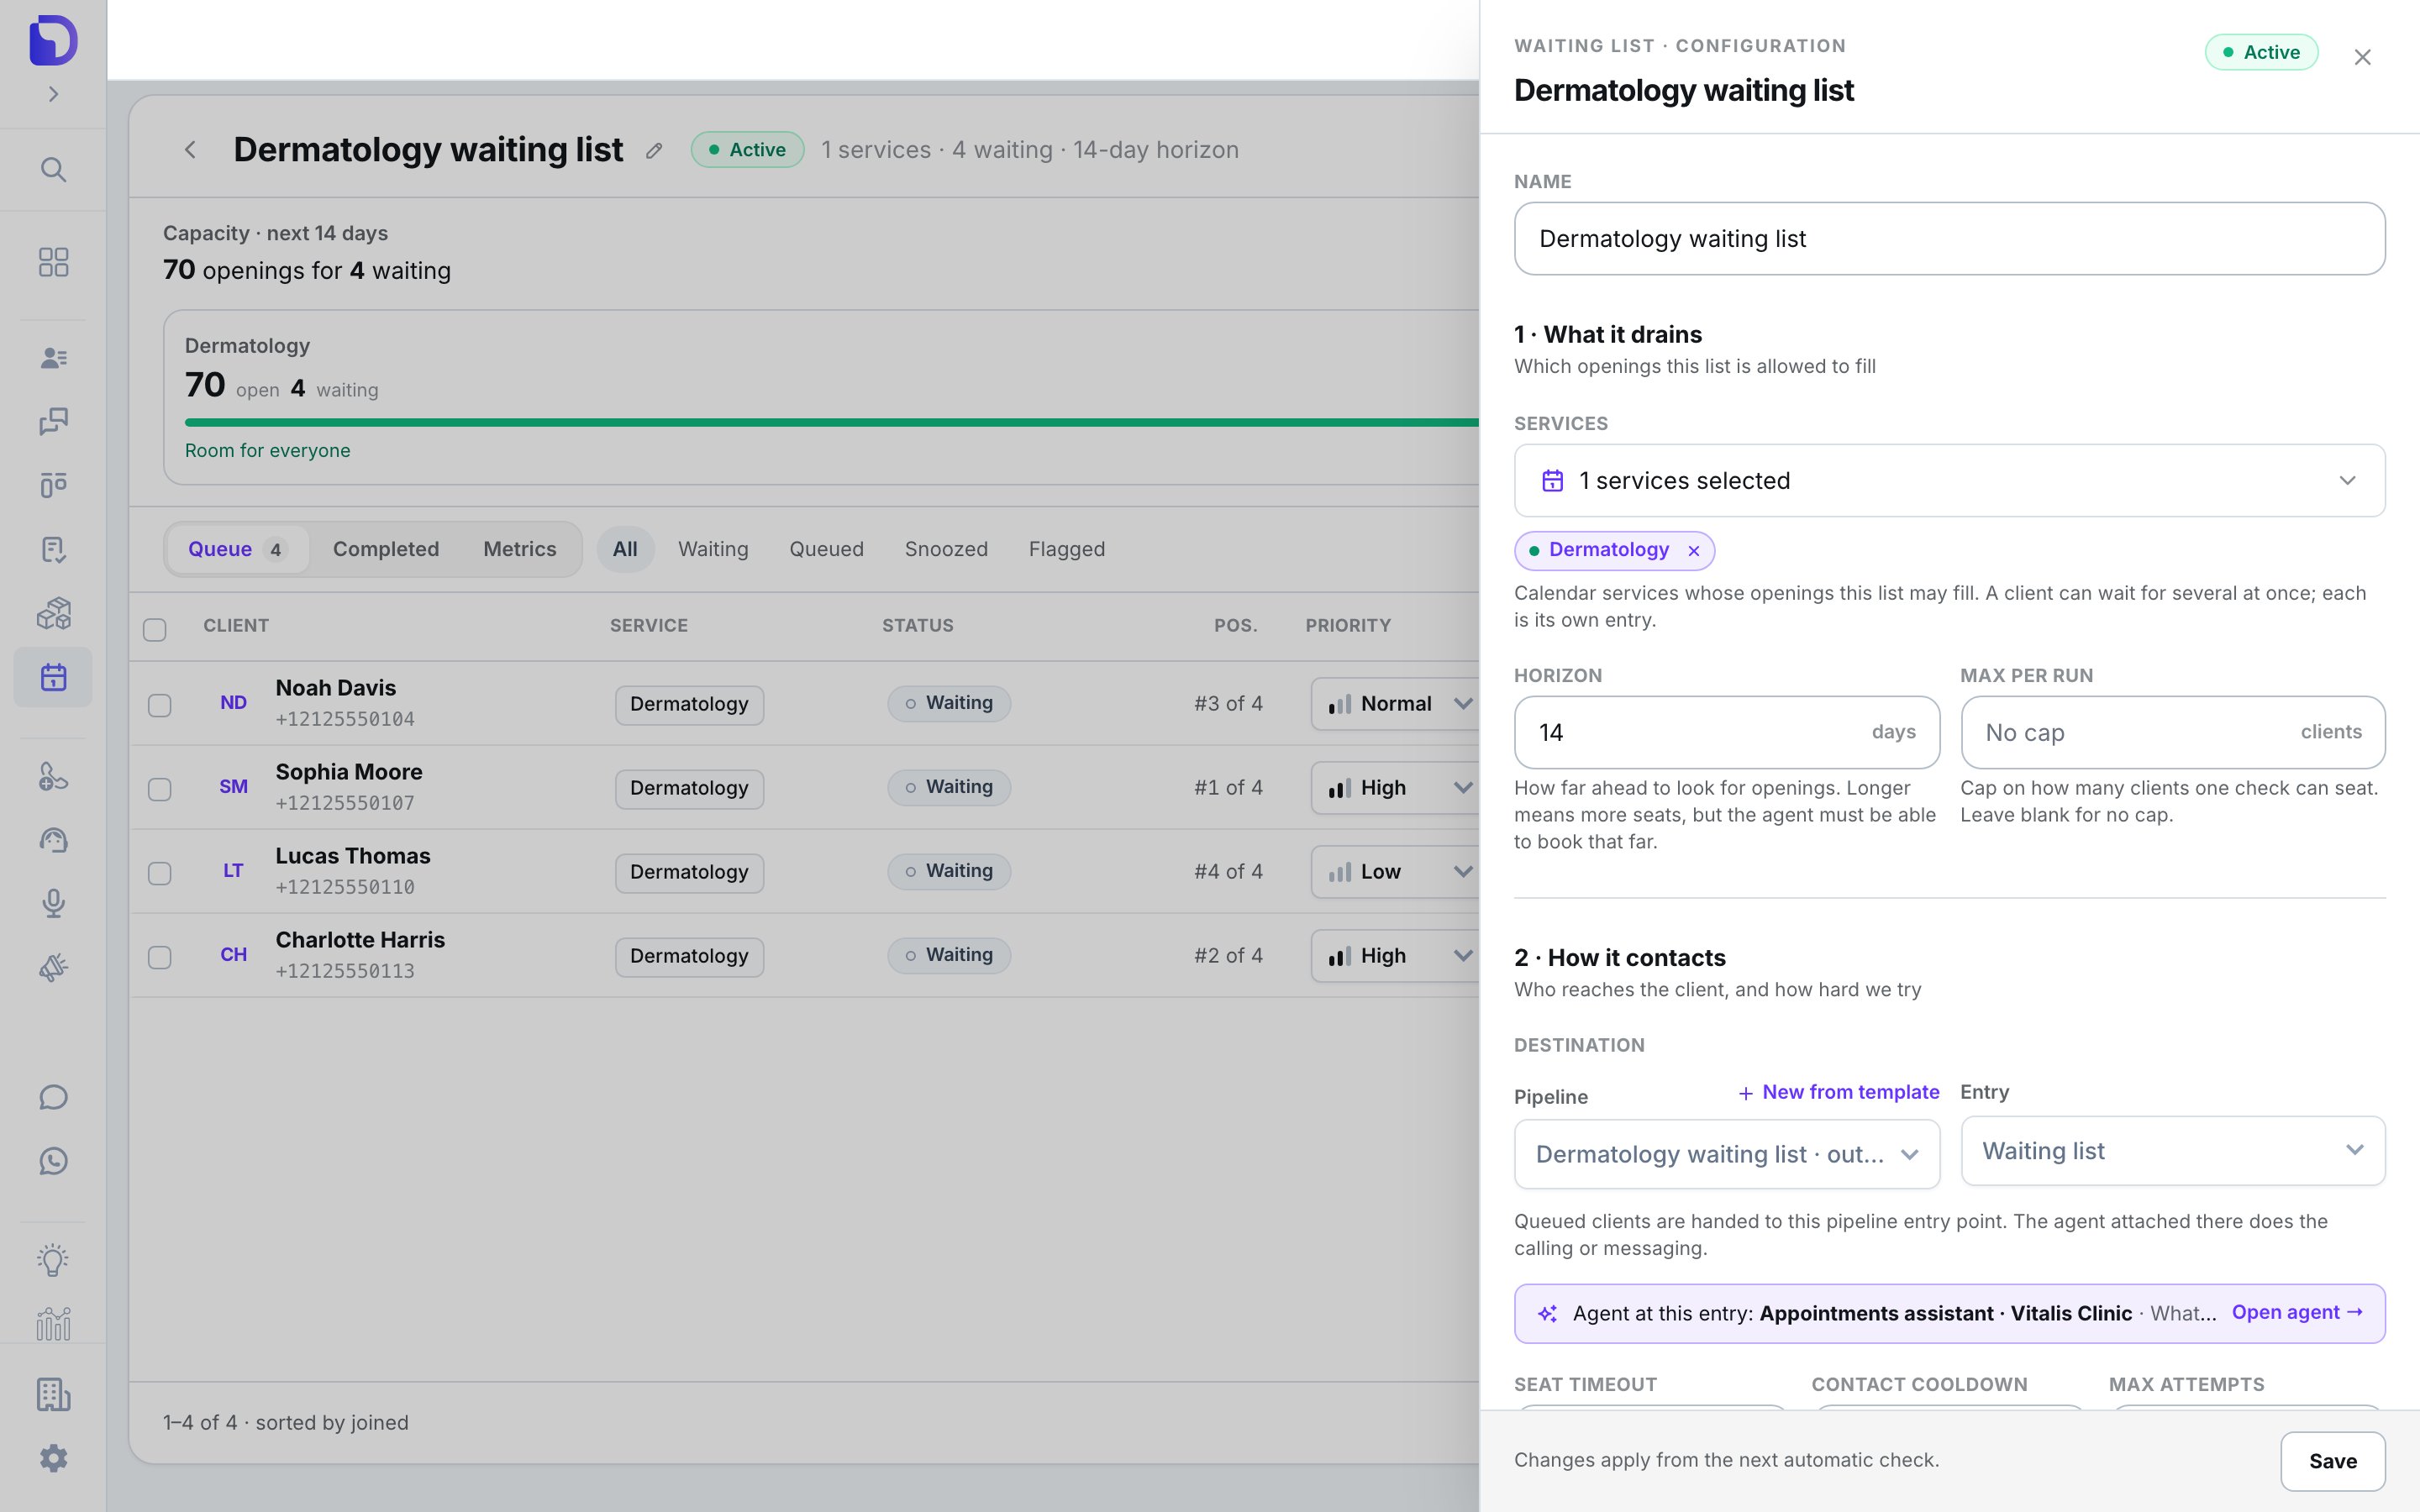This screenshot has height=1512, width=2420.
Task: Go back with the arrow beside the title
Action: point(190,150)
